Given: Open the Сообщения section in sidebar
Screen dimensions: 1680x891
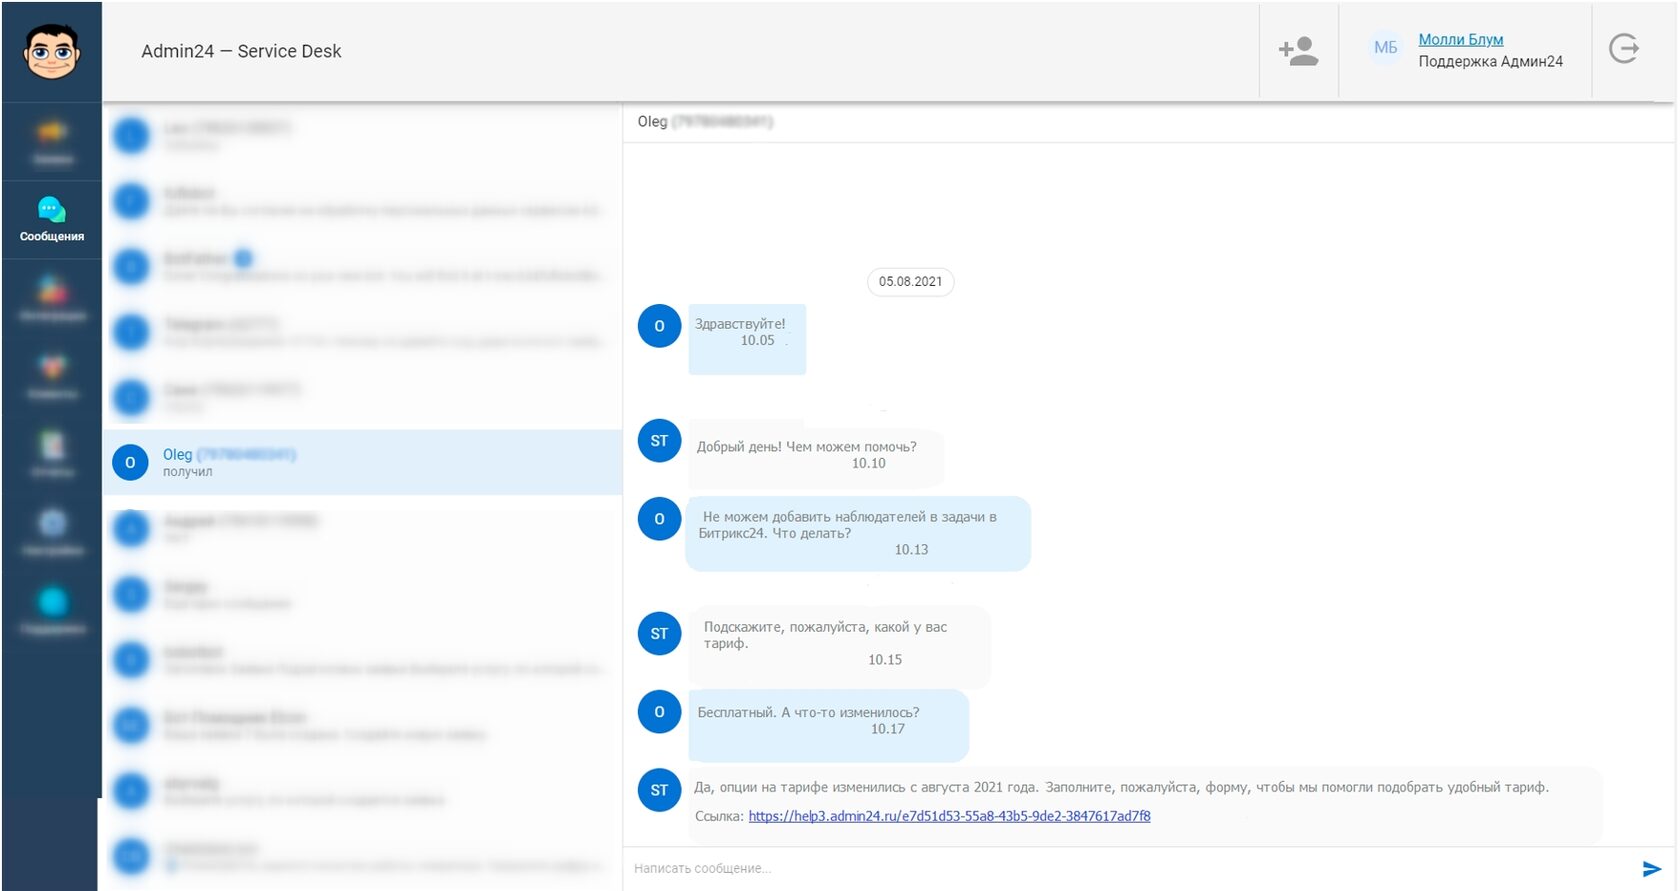Looking at the screenshot, I should click(x=52, y=220).
